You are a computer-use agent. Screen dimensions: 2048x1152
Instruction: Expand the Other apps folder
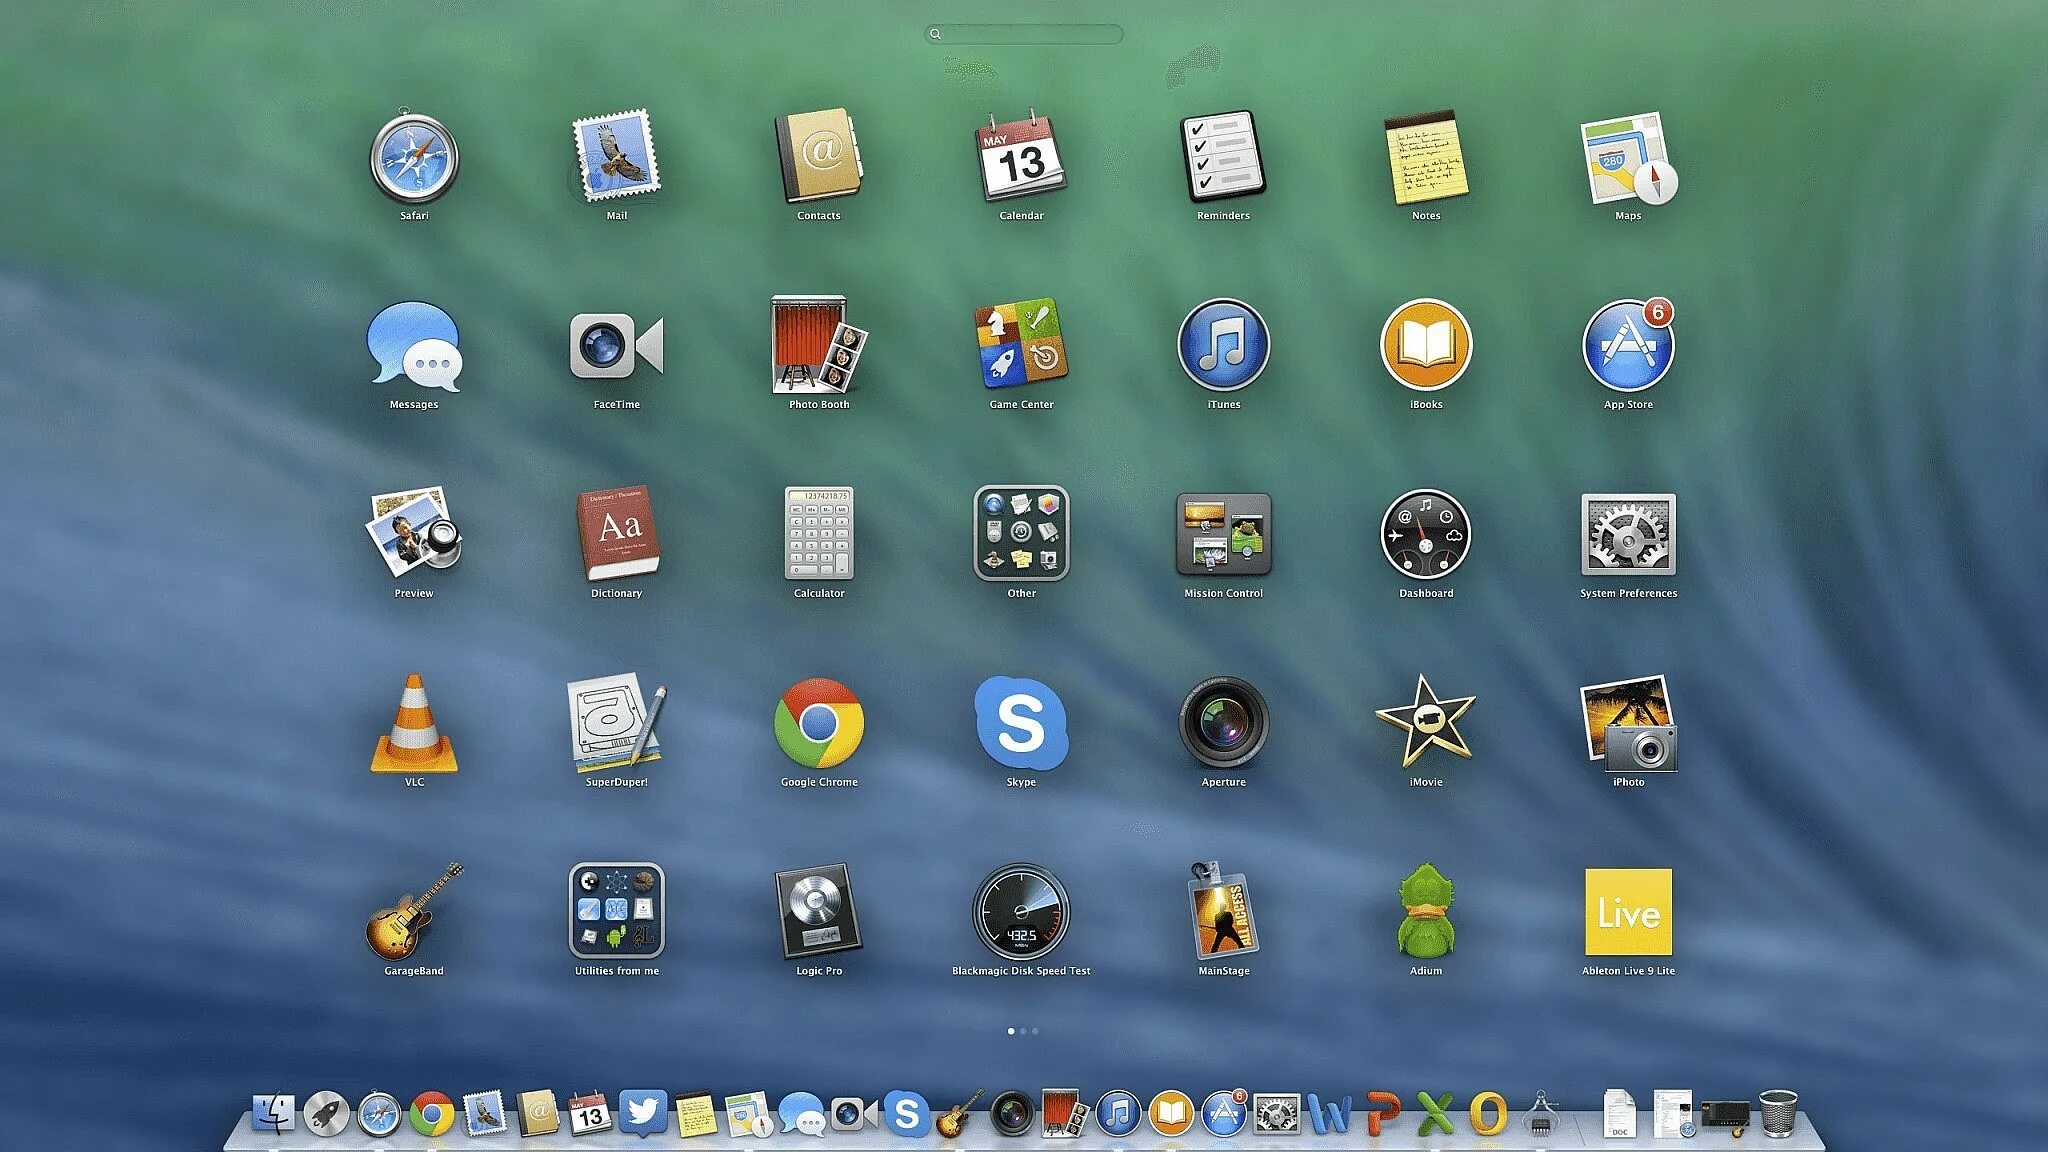pyautogui.click(x=1021, y=533)
